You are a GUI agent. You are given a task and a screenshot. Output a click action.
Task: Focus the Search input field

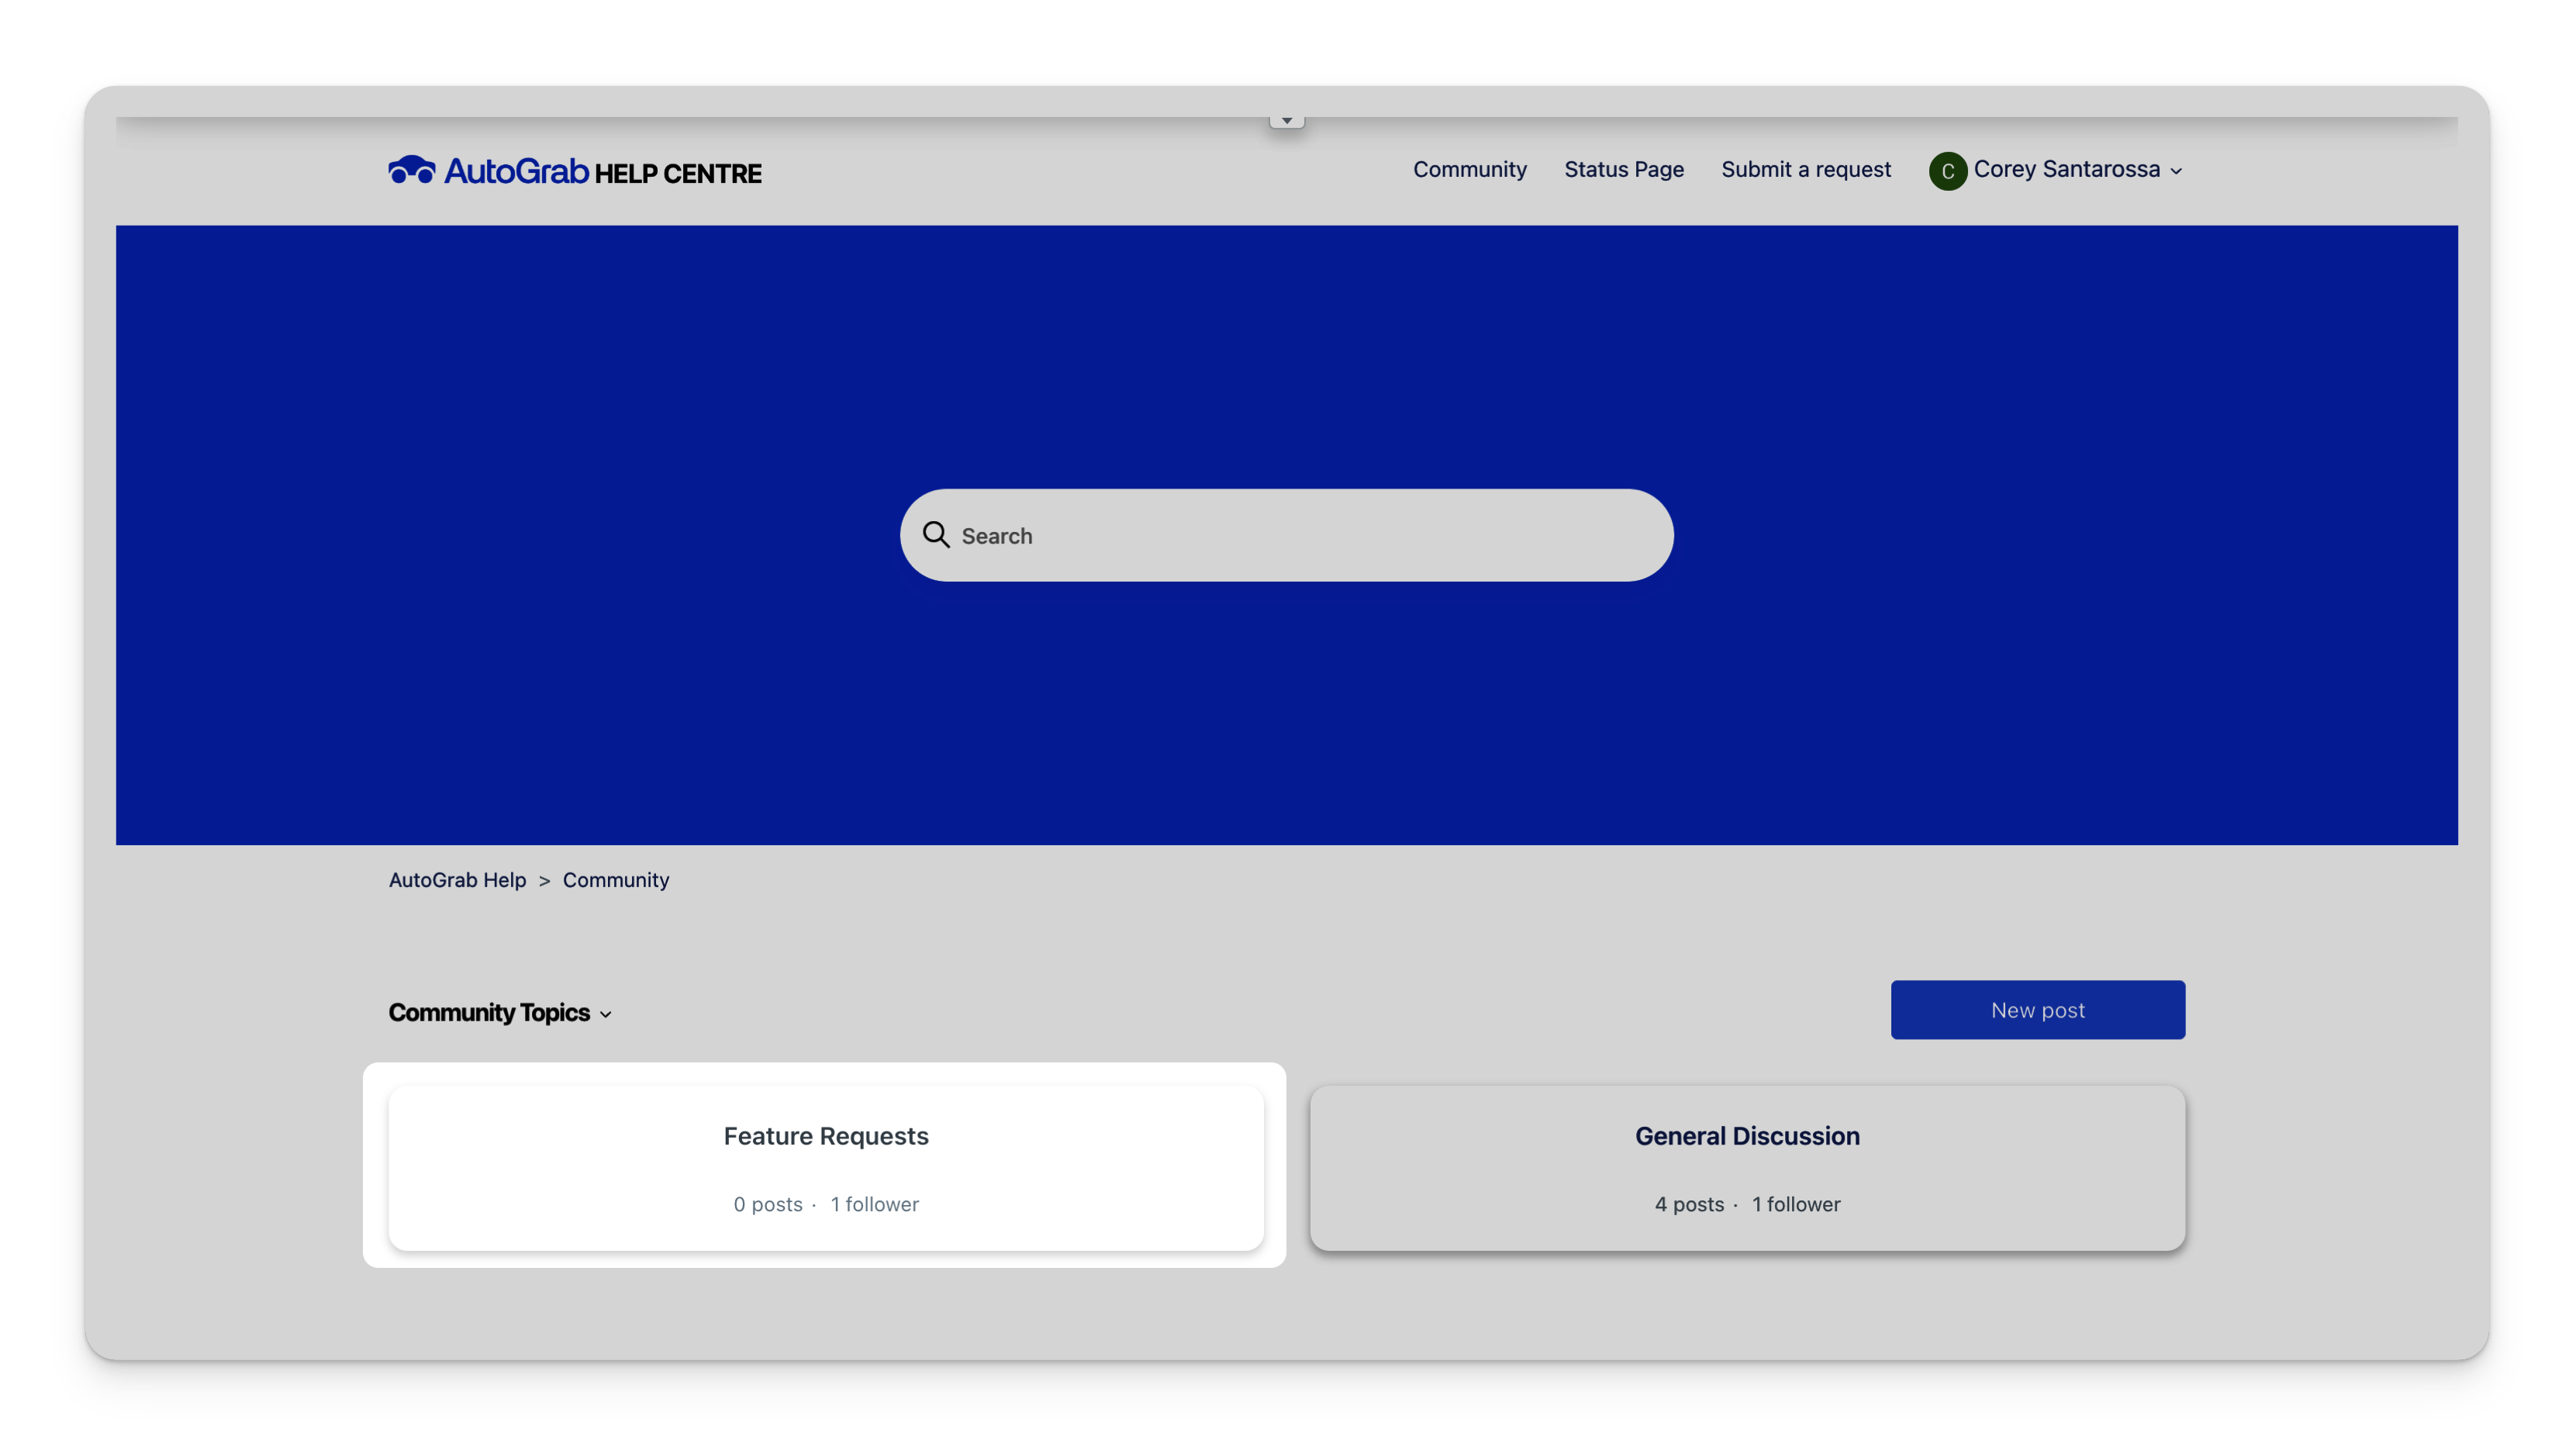(1300, 536)
